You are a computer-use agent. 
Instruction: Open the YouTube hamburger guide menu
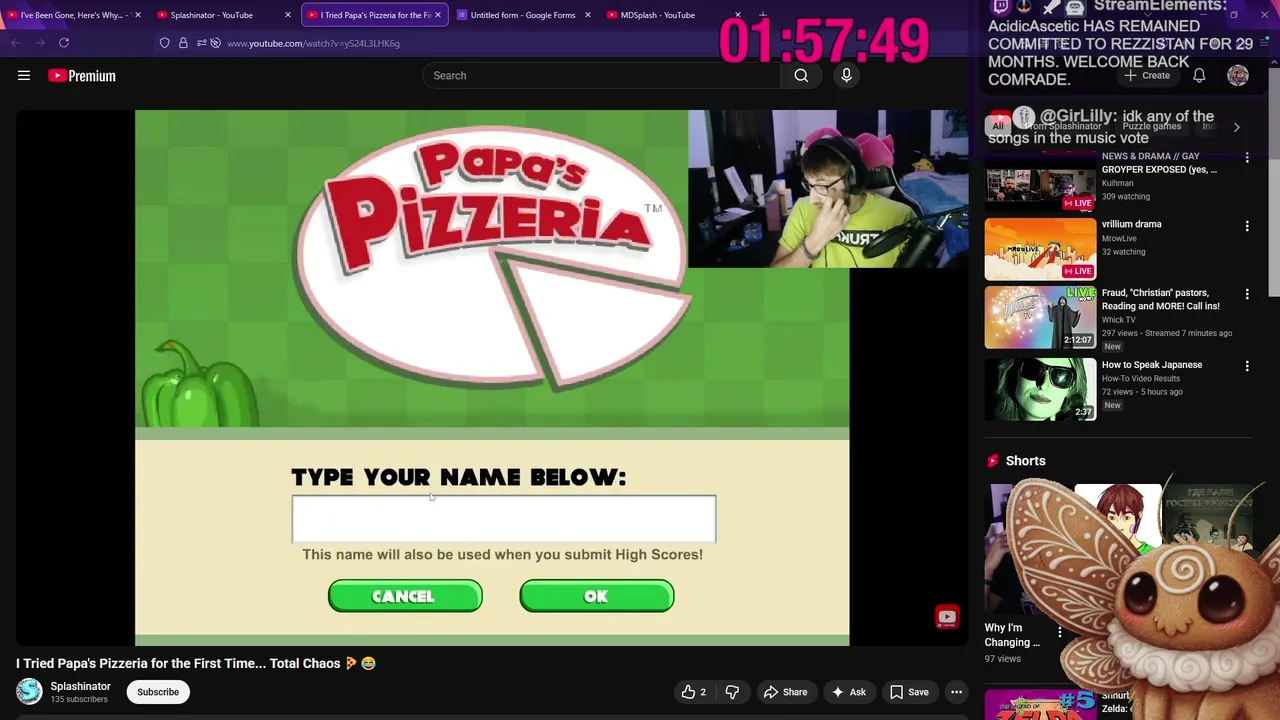pos(24,75)
